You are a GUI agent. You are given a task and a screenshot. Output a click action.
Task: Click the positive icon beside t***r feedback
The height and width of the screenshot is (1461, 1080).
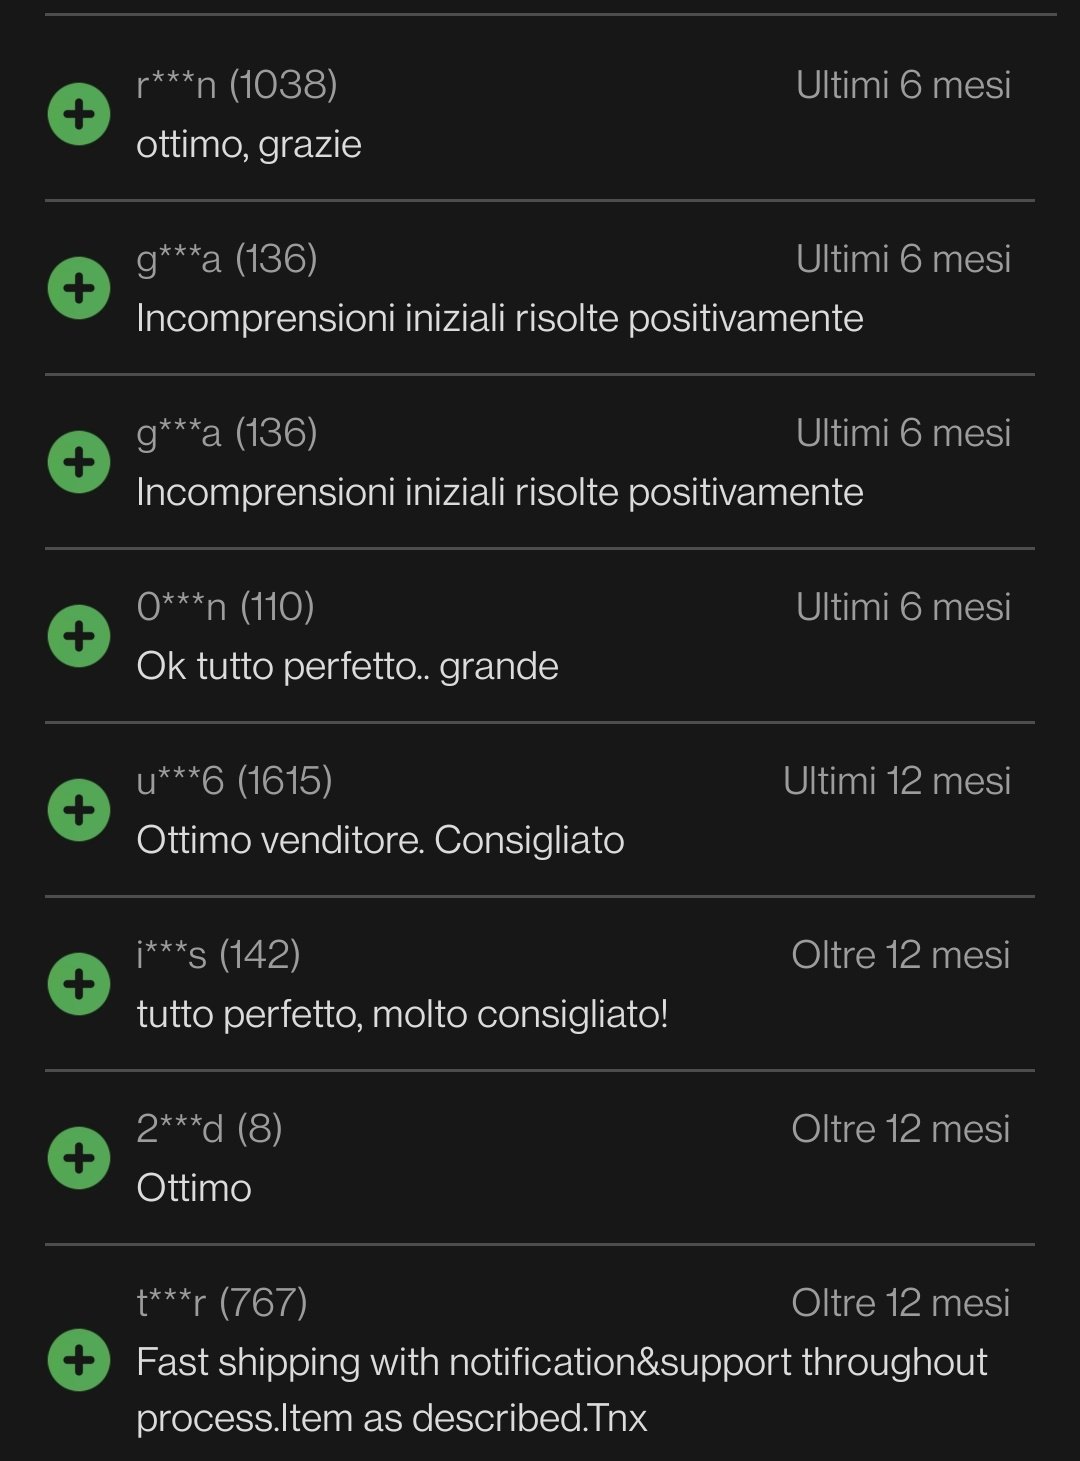(79, 1360)
